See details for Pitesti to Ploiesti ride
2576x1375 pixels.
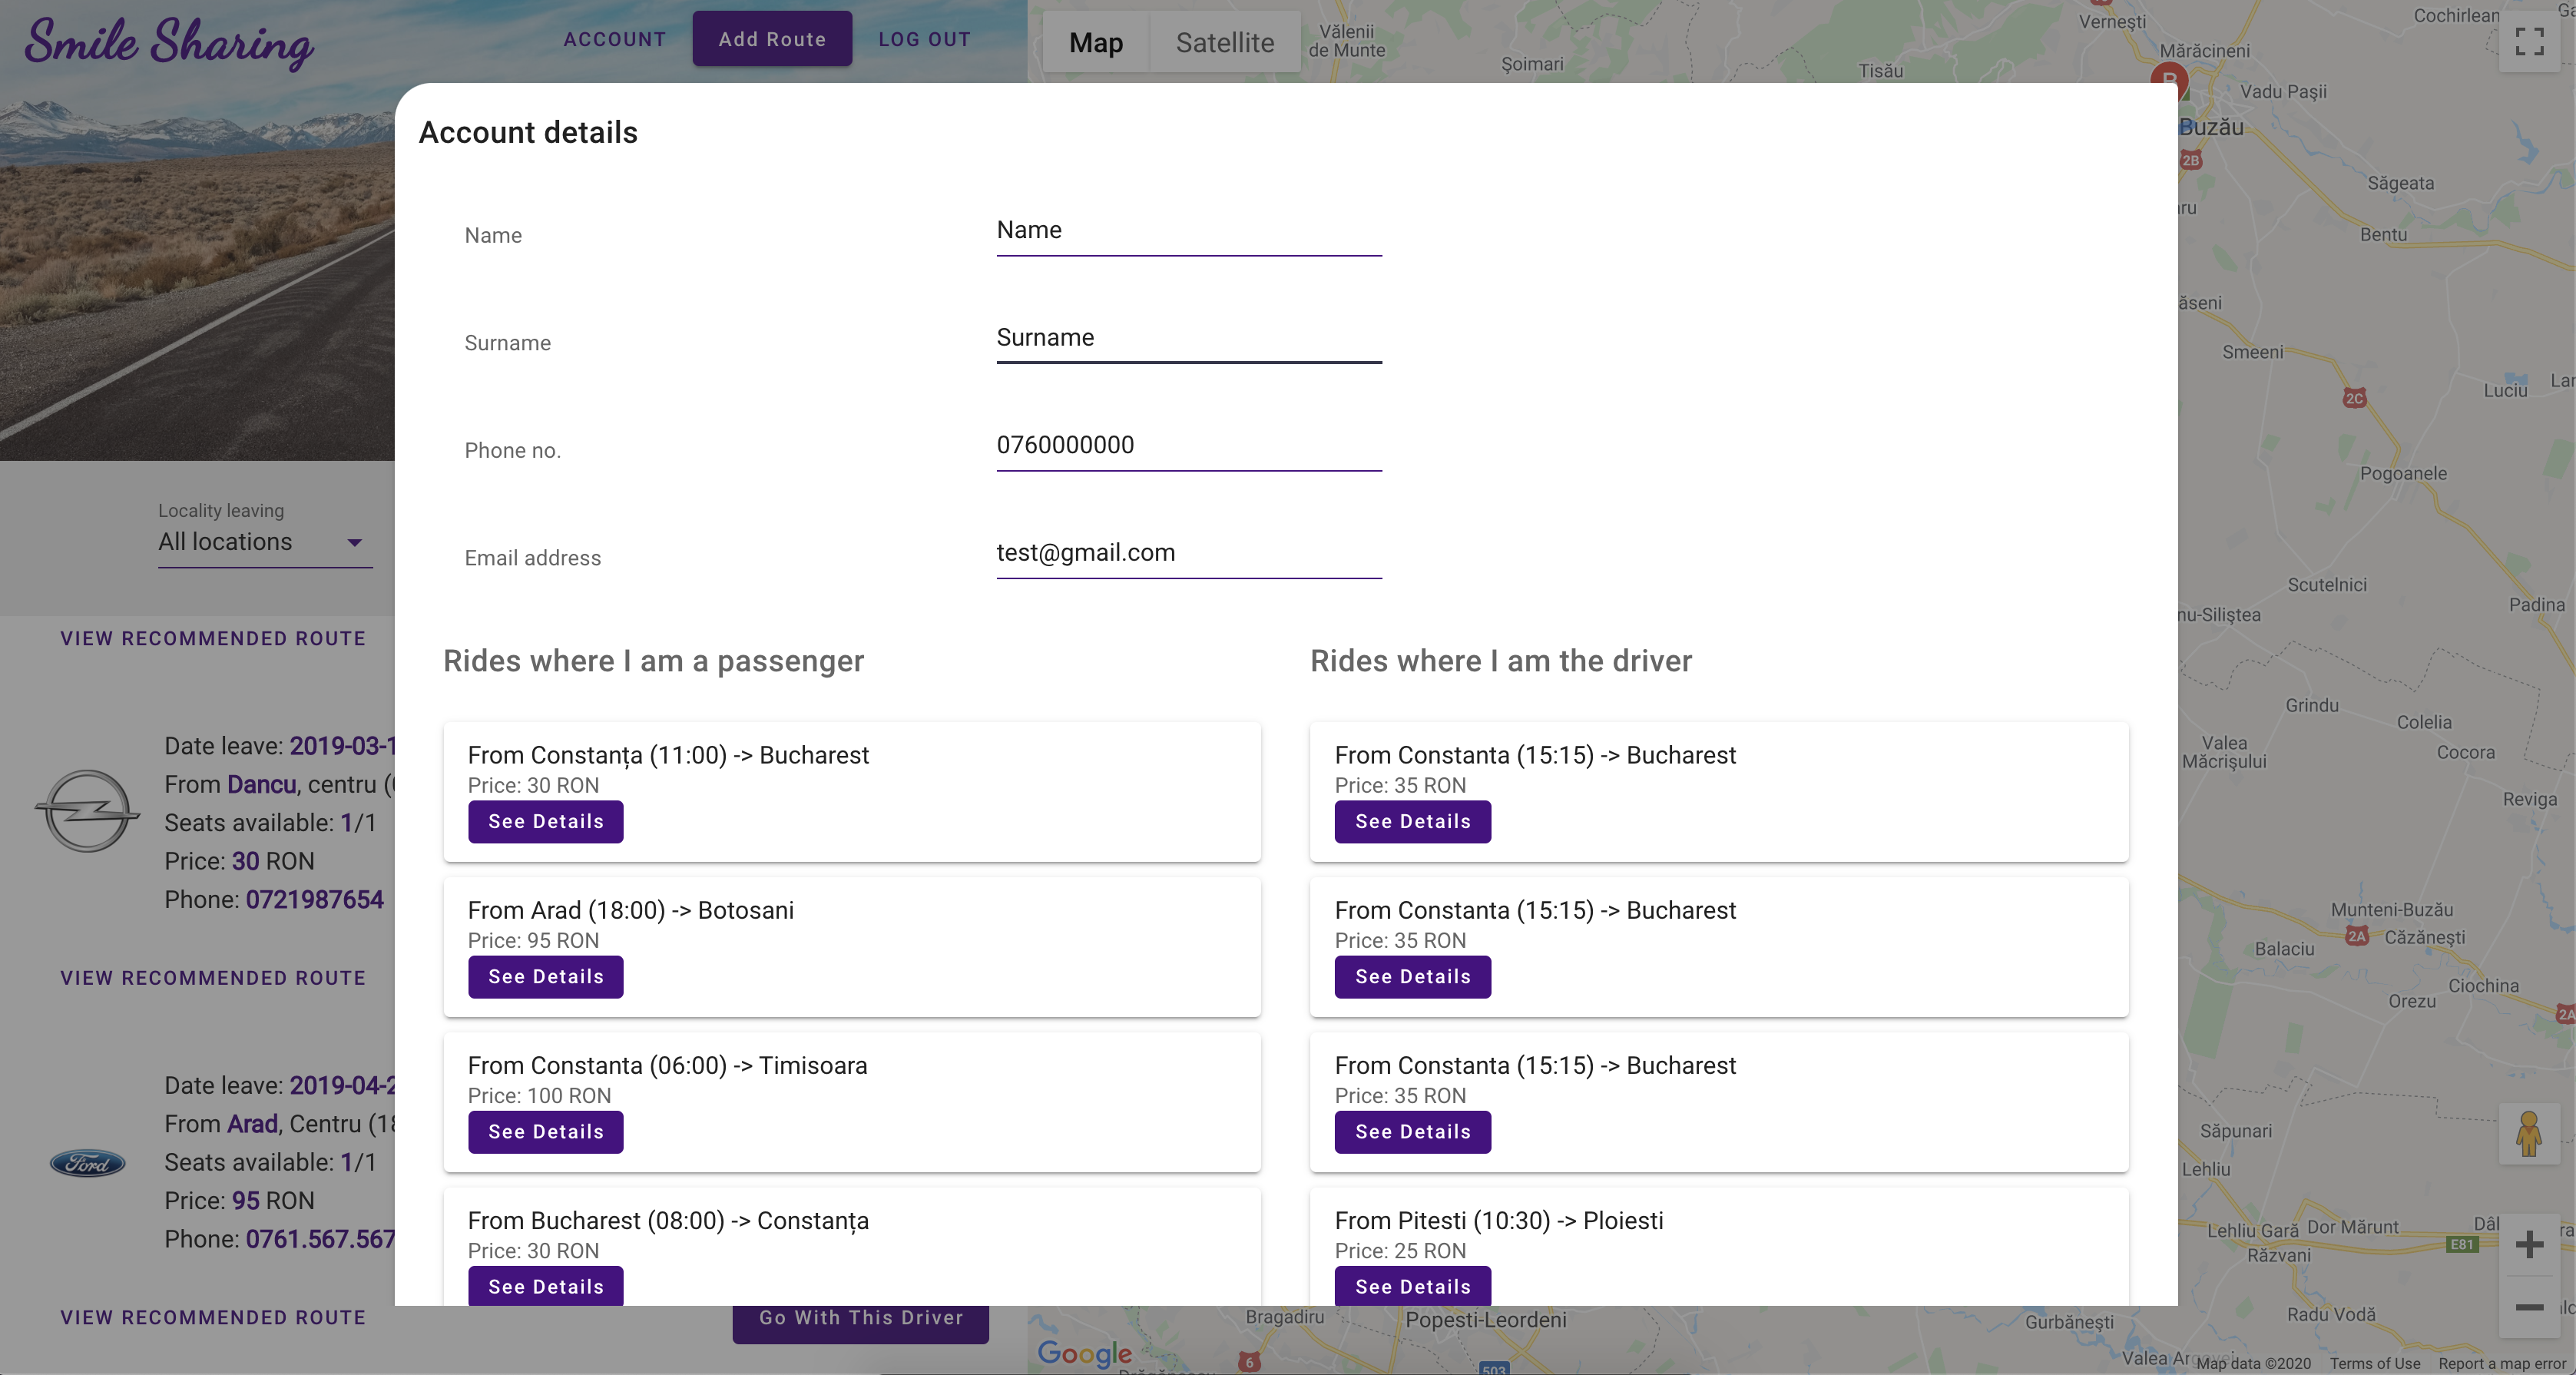1412,1286
